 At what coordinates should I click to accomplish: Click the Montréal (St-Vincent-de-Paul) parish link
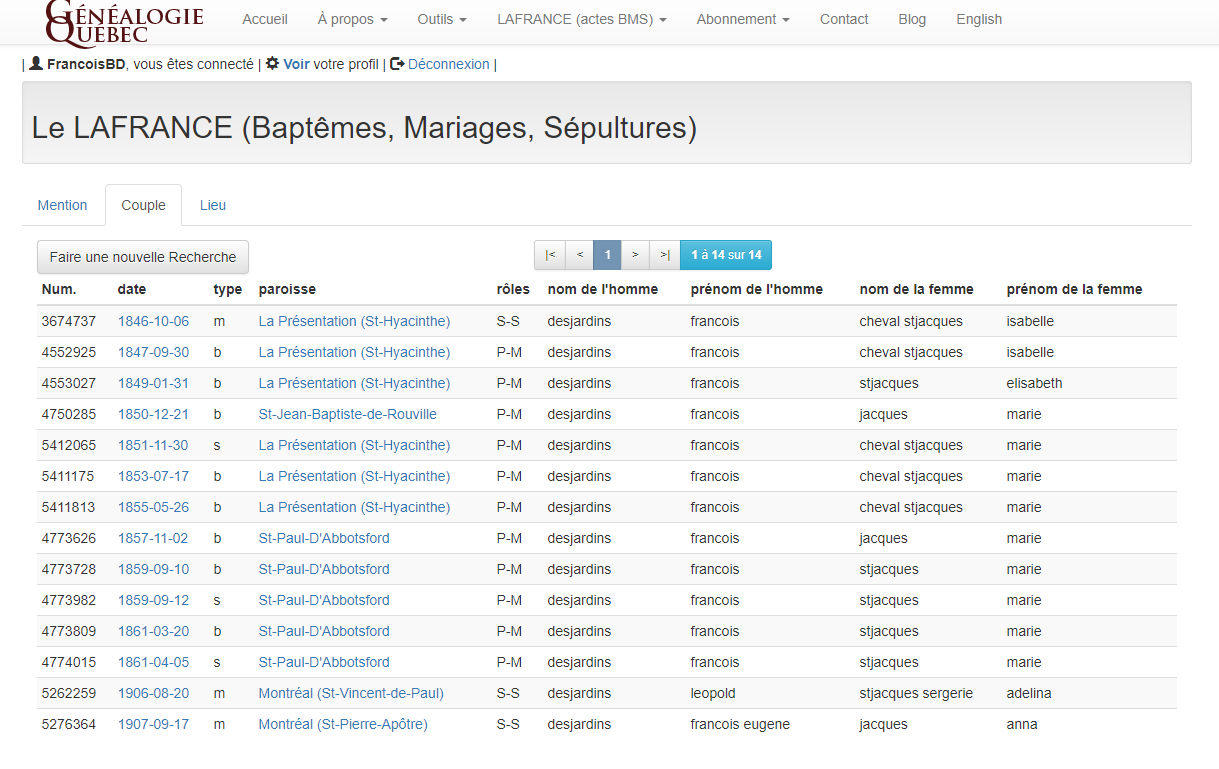click(x=351, y=693)
